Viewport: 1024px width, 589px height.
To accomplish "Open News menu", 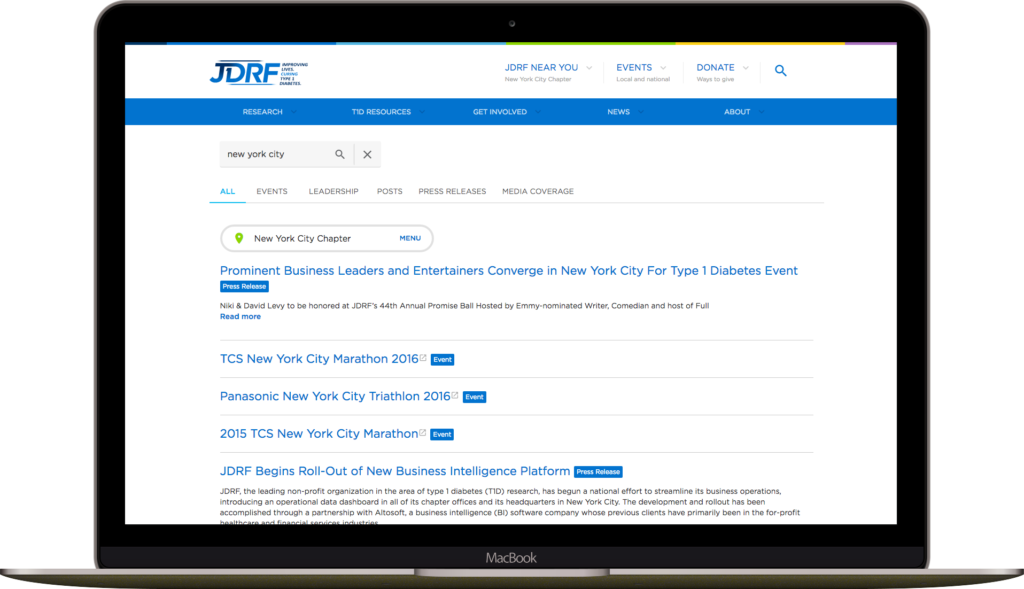I will [x=618, y=112].
